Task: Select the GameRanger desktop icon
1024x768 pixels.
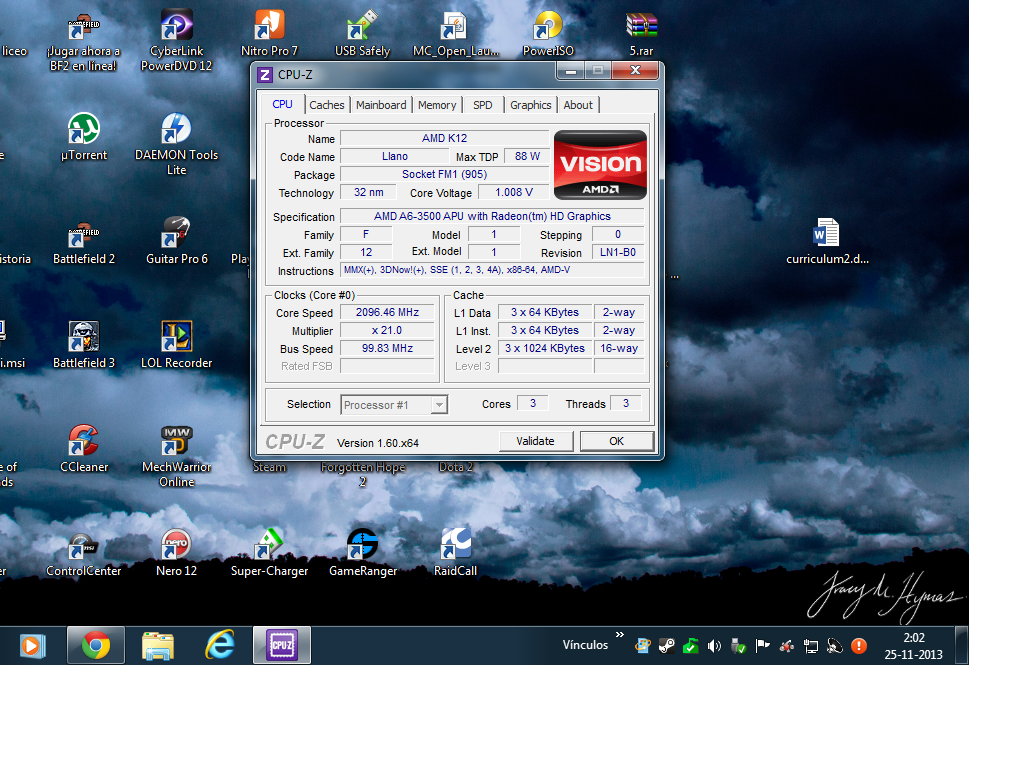Action: pos(362,553)
